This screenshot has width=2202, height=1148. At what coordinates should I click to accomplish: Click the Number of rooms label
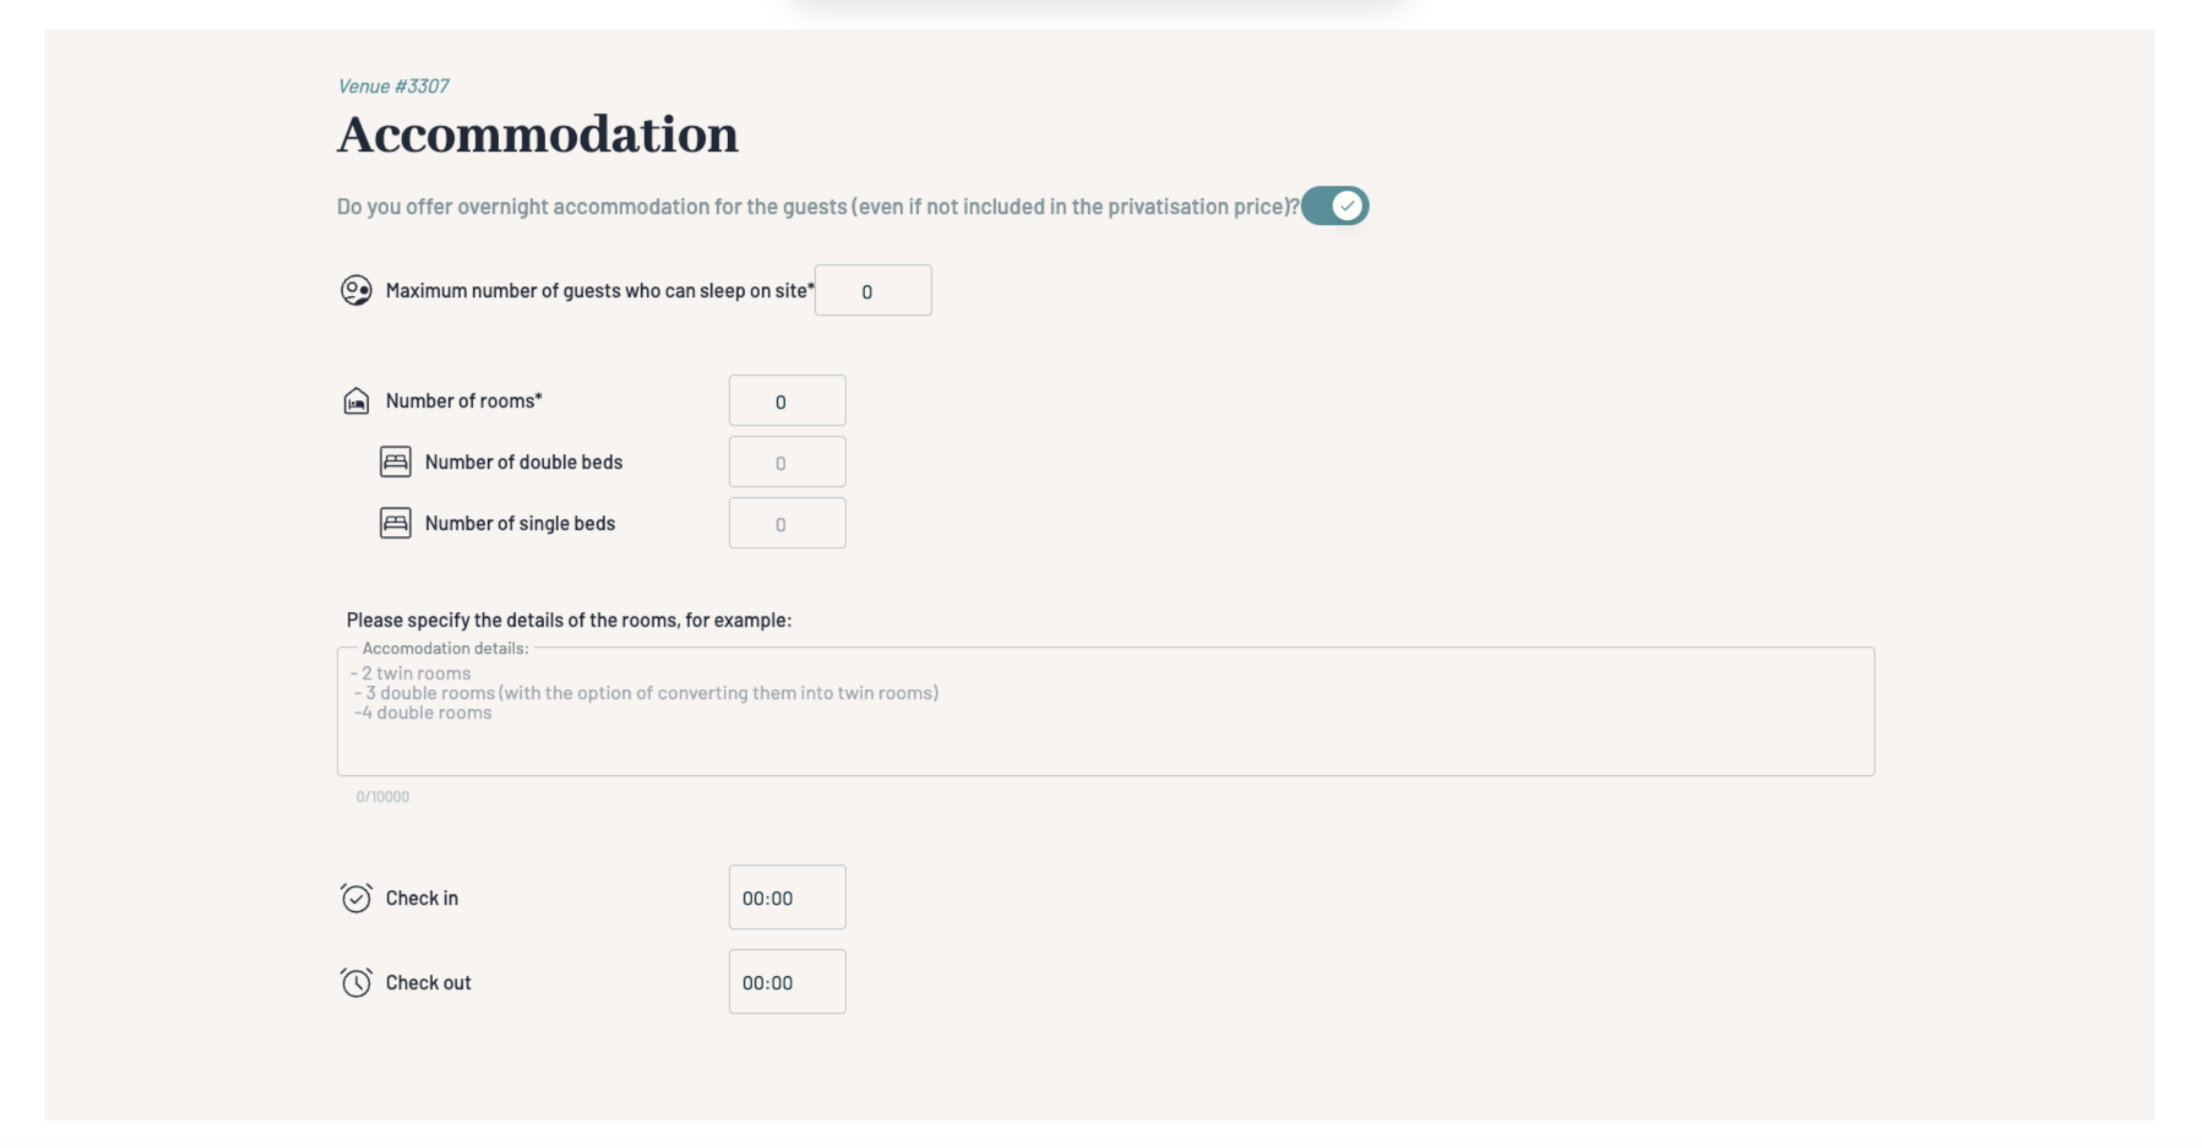463,401
